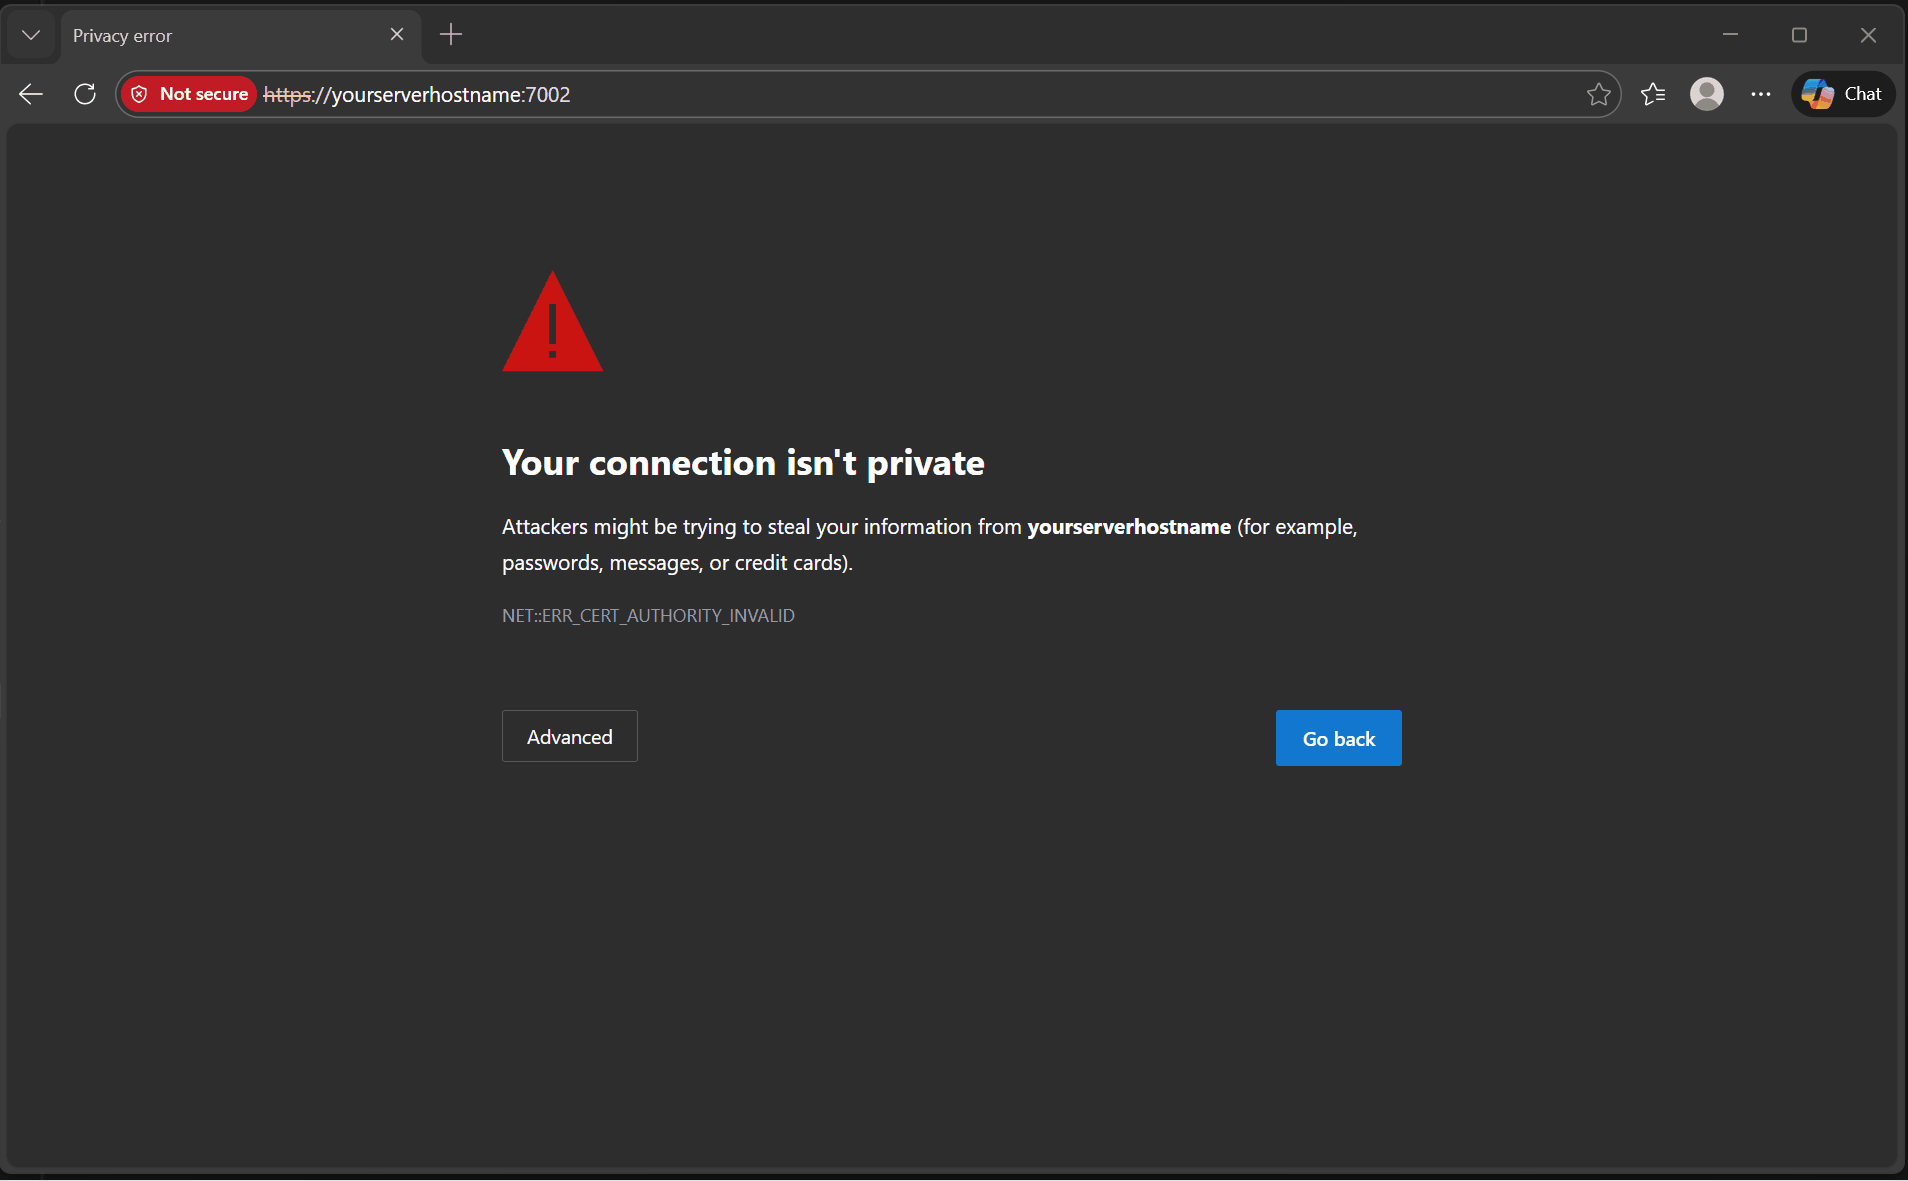Open Copilot Chat in the browser toolbar

[x=1843, y=94]
